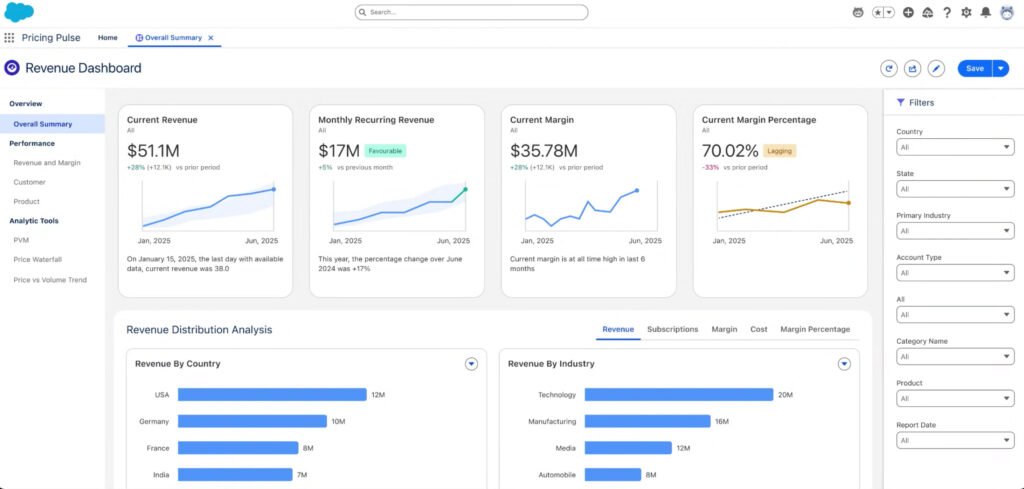Open the Save button dropdown arrow
Viewport: 1024px width, 489px height.
[x=1000, y=68]
